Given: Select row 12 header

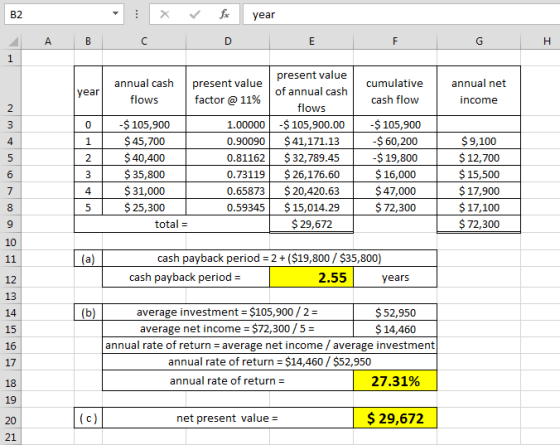Looking at the screenshot, I should 10,278.
